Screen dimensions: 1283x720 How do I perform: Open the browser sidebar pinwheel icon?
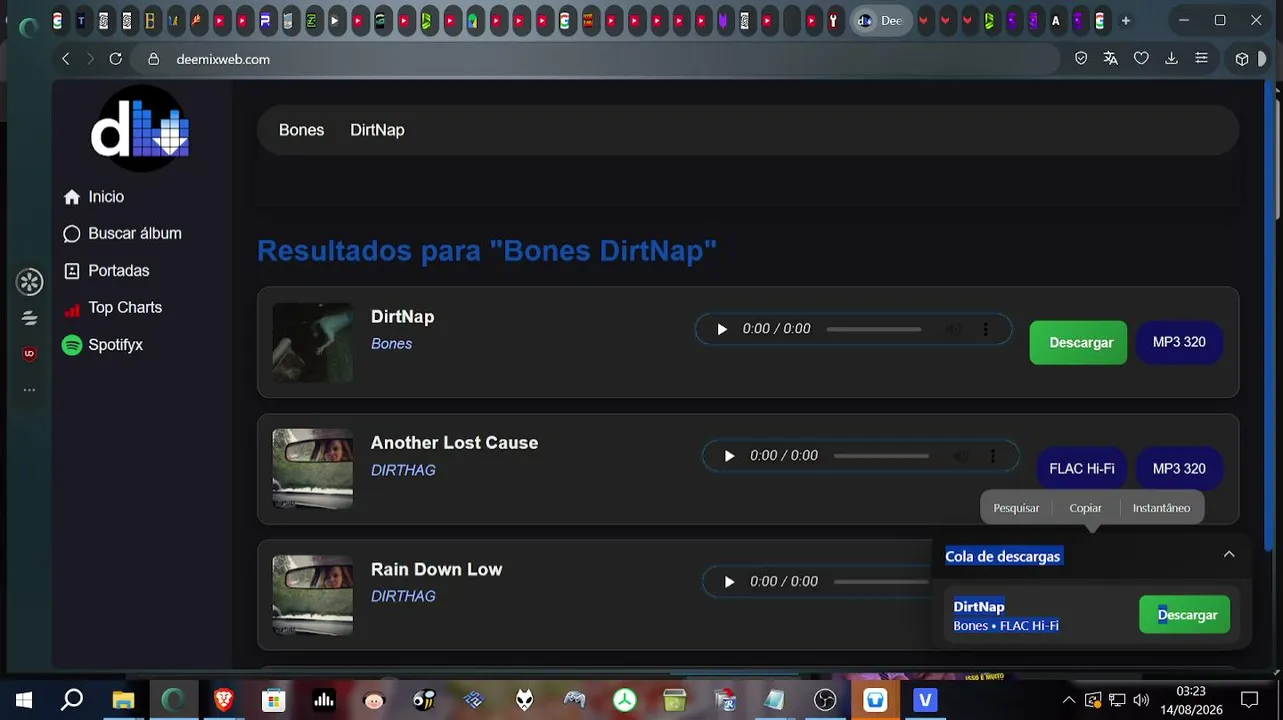coord(29,283)
